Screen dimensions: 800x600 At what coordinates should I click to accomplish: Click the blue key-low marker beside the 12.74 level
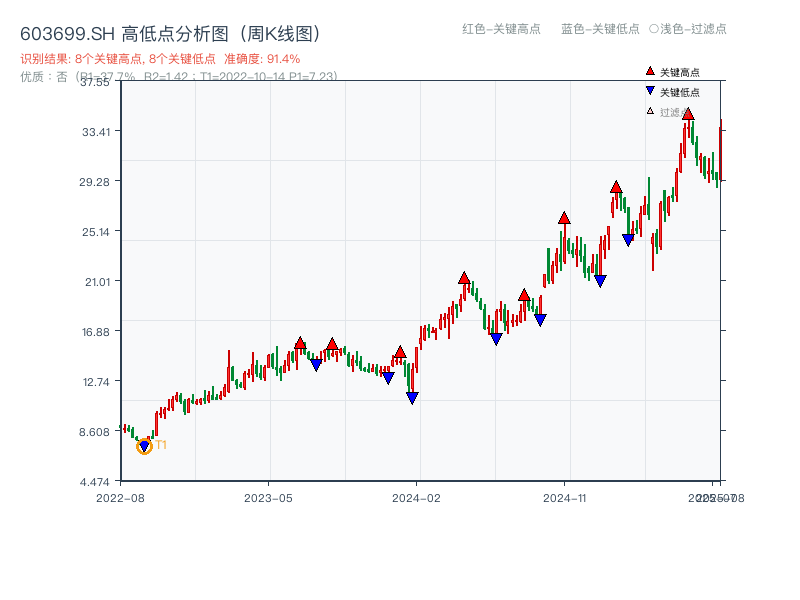(x=388, y=378)
